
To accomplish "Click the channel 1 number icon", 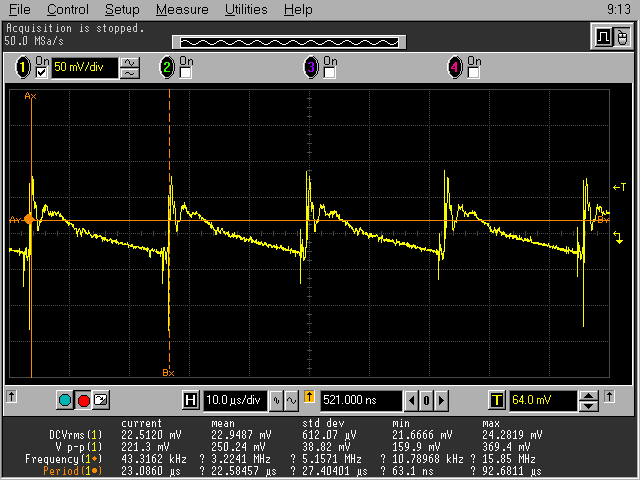I will coord(22,68).
